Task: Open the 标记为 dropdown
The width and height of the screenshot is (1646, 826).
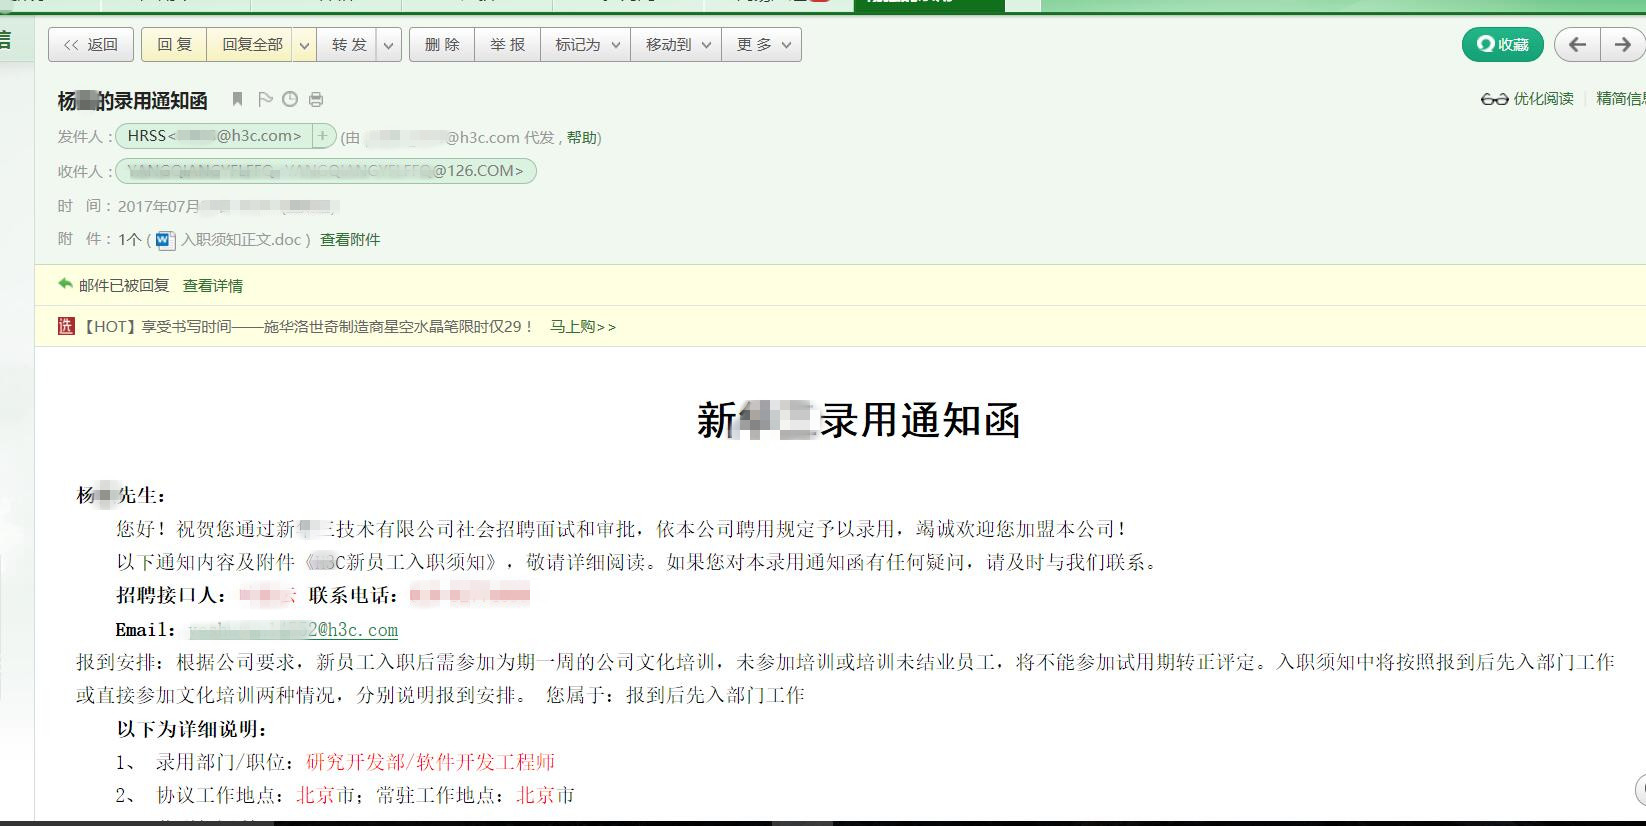Action: pyautogui.click(x=586, y=45)
